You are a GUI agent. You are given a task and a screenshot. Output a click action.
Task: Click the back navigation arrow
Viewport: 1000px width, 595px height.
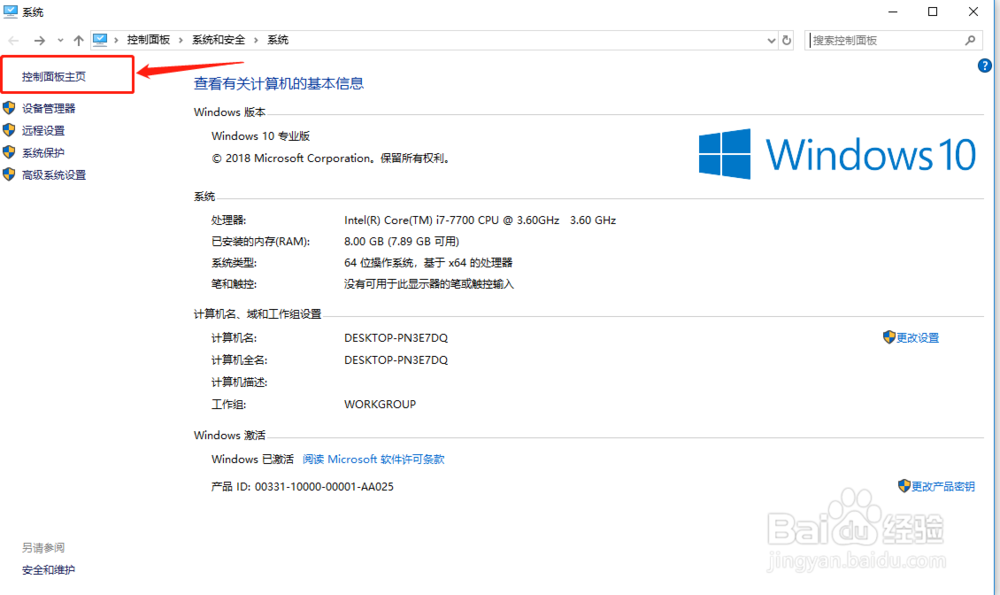[13, 40]
